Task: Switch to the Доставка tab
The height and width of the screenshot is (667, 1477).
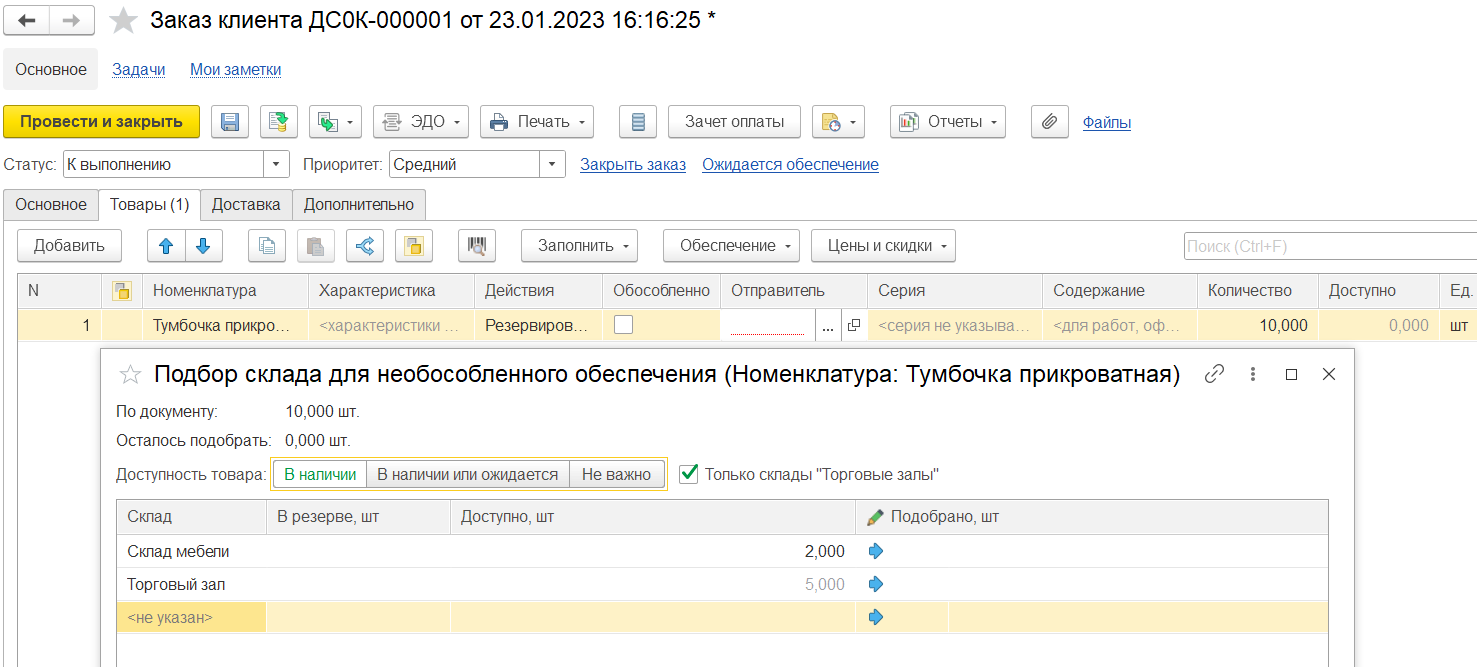Action: (x=246, y=205)
